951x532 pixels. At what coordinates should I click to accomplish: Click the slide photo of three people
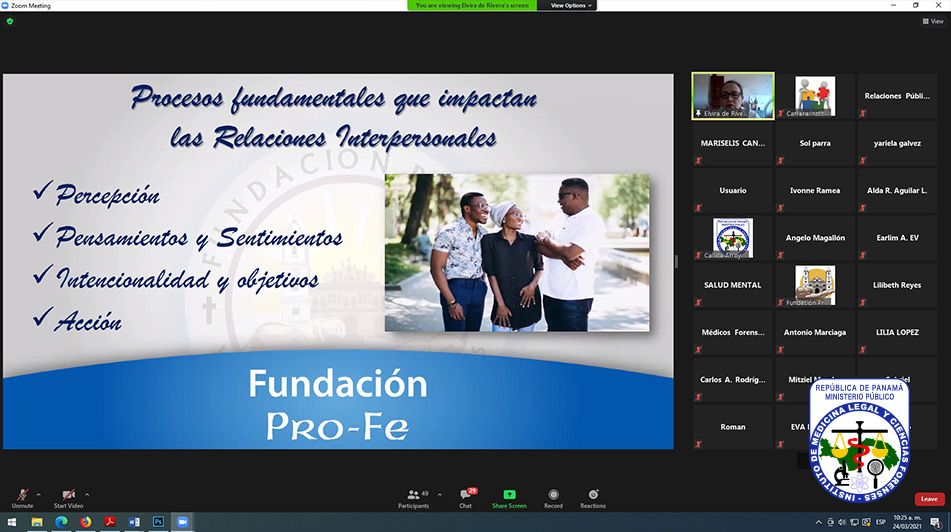click(x=517, y=253)
